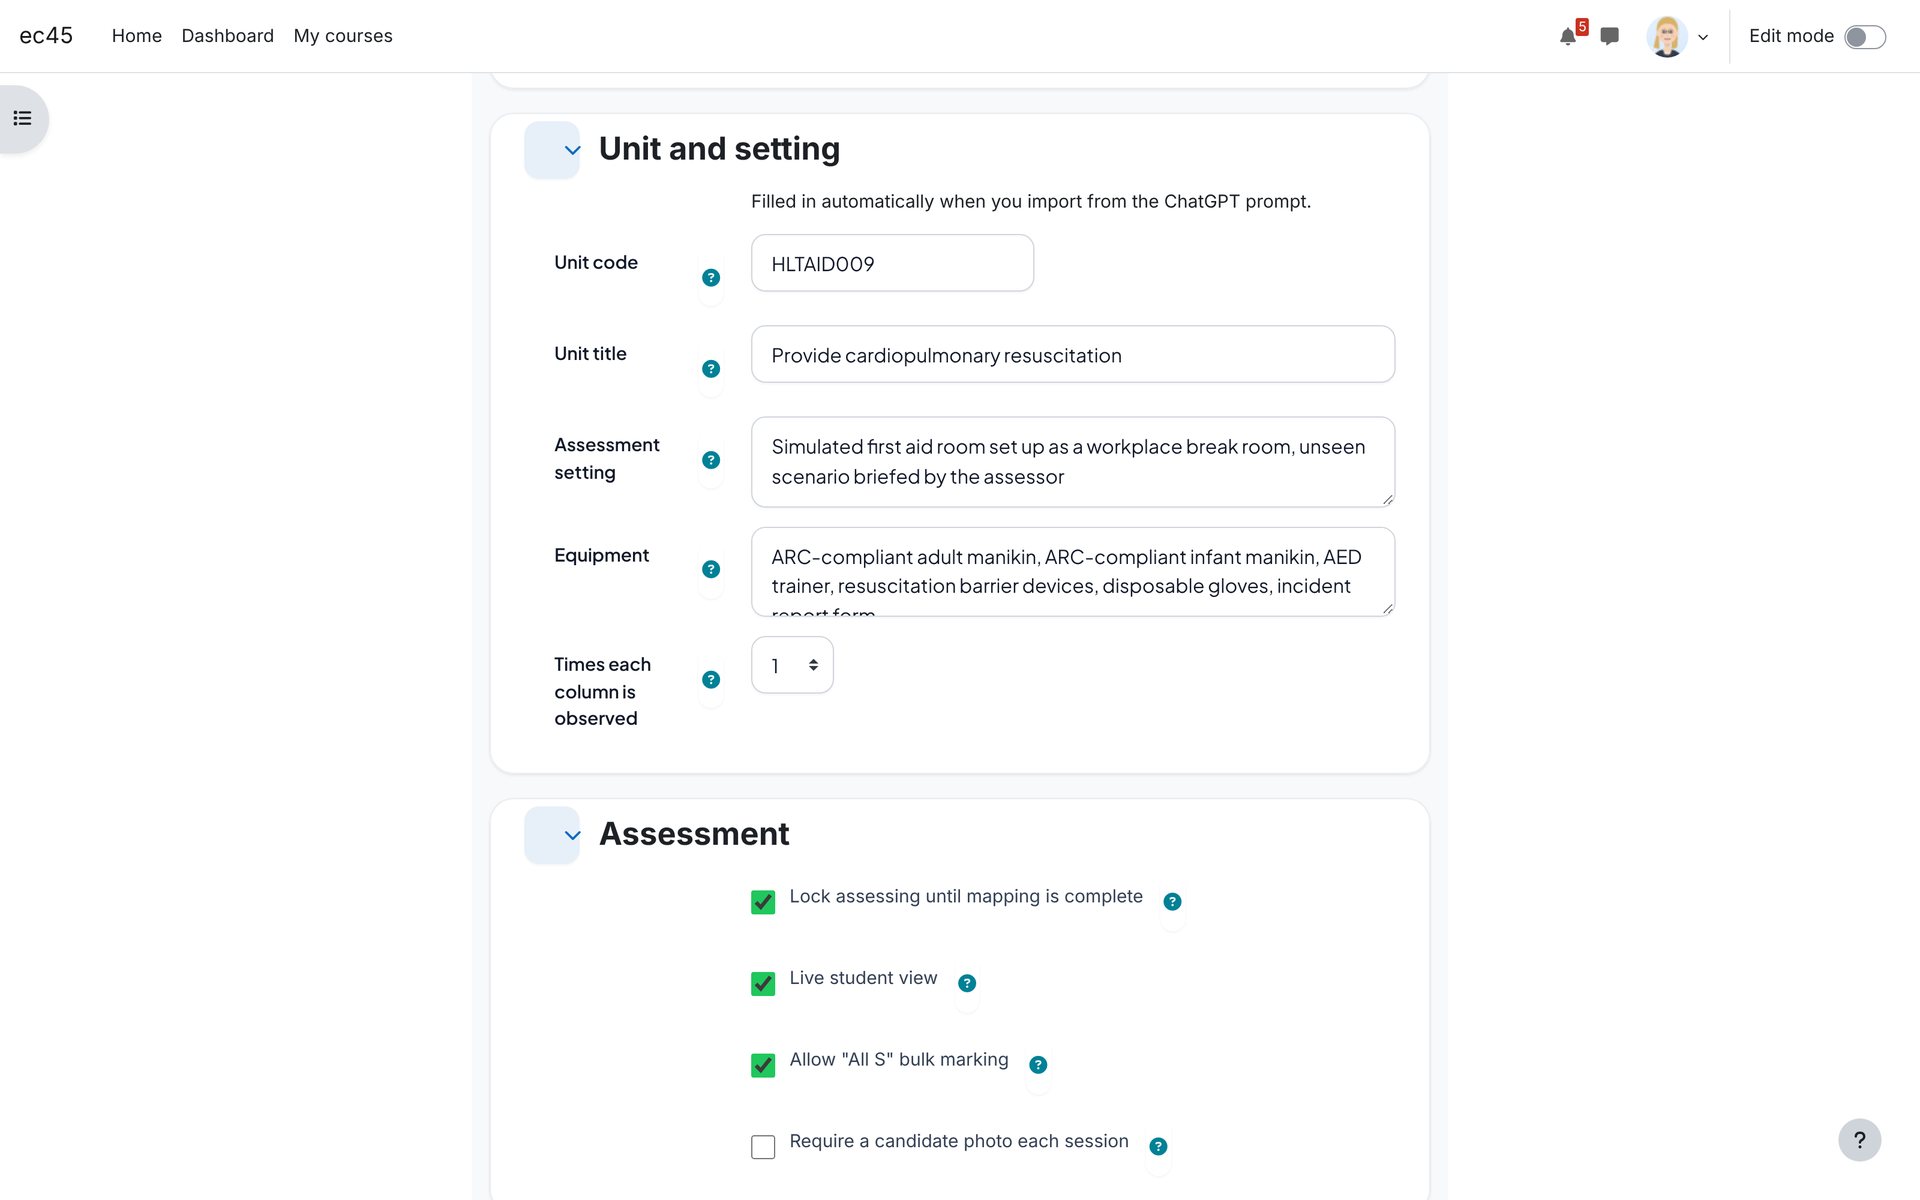Uncheck Live student view
Screen dimensions: 1920x1200
763,984
